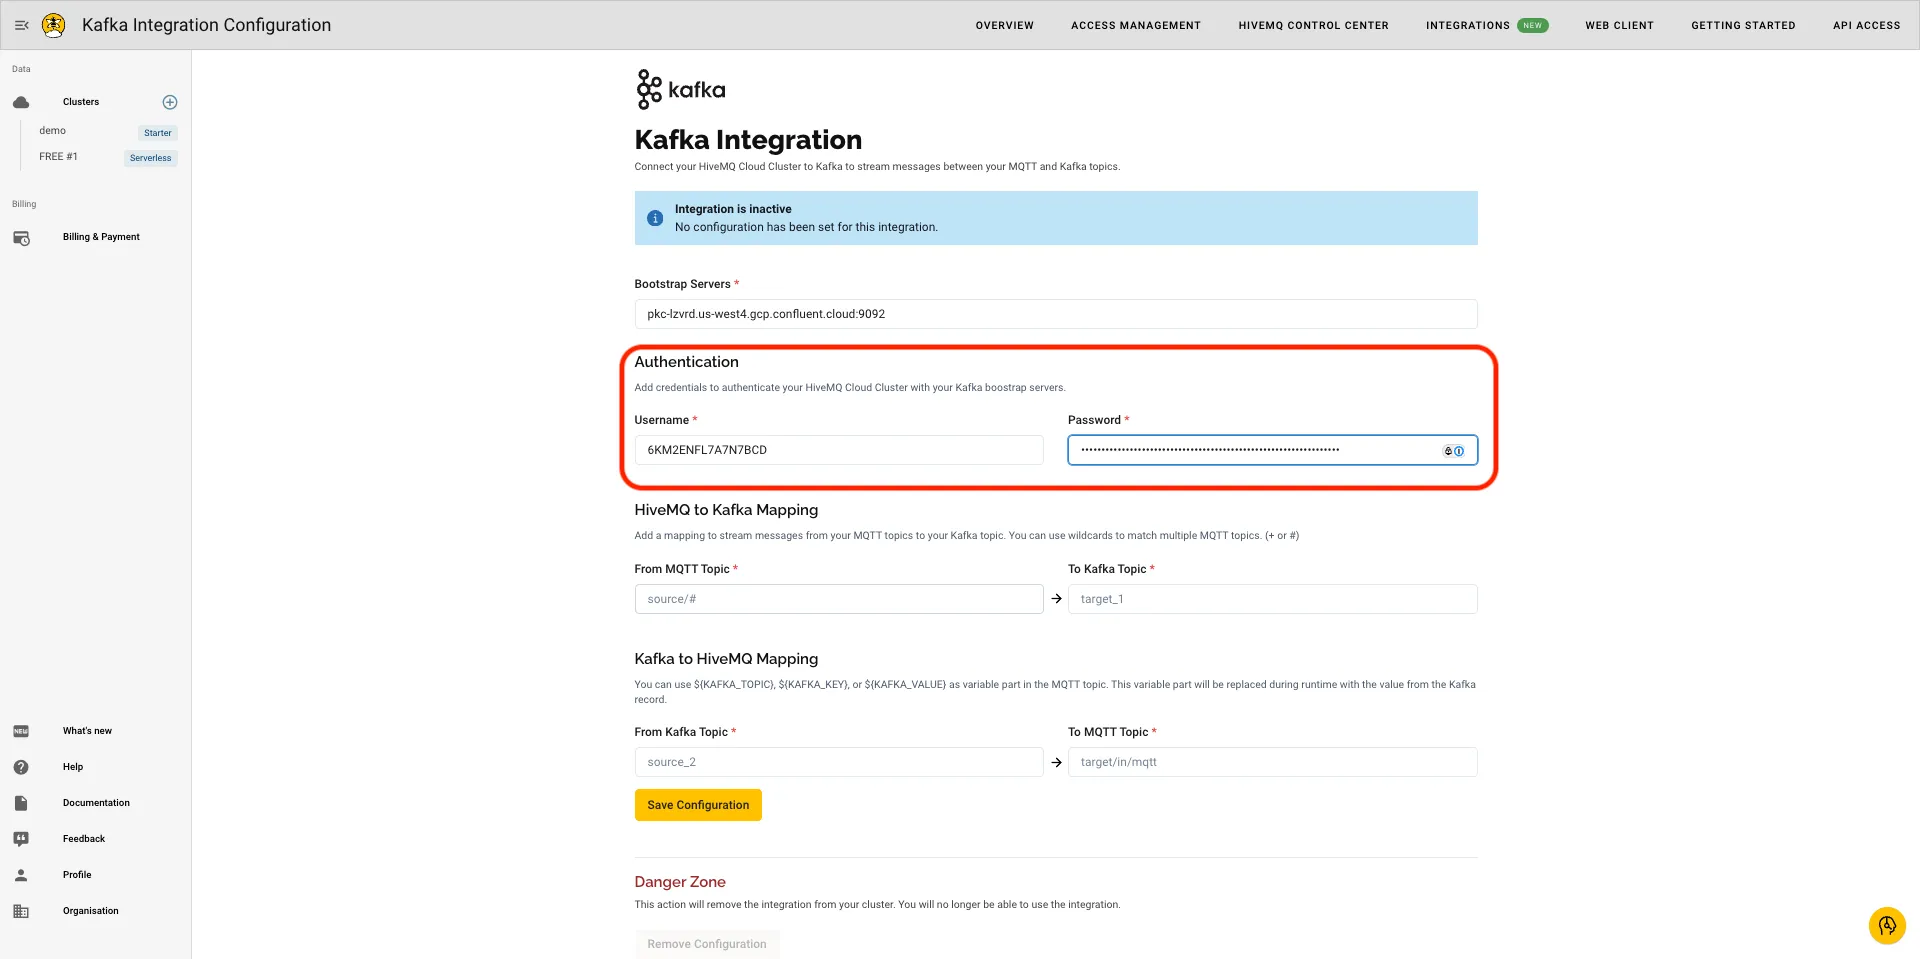Go to Access Management tab
Screen dimensions: 1920x959
(1136, 25)
